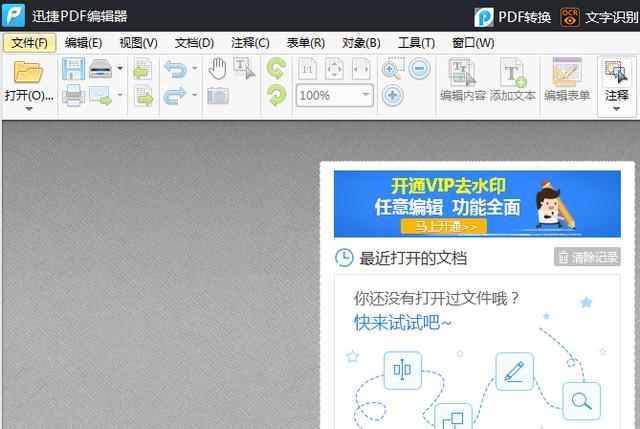Click the Open file folder icon
The image size is (640, 429).
[x=28, y=72]
